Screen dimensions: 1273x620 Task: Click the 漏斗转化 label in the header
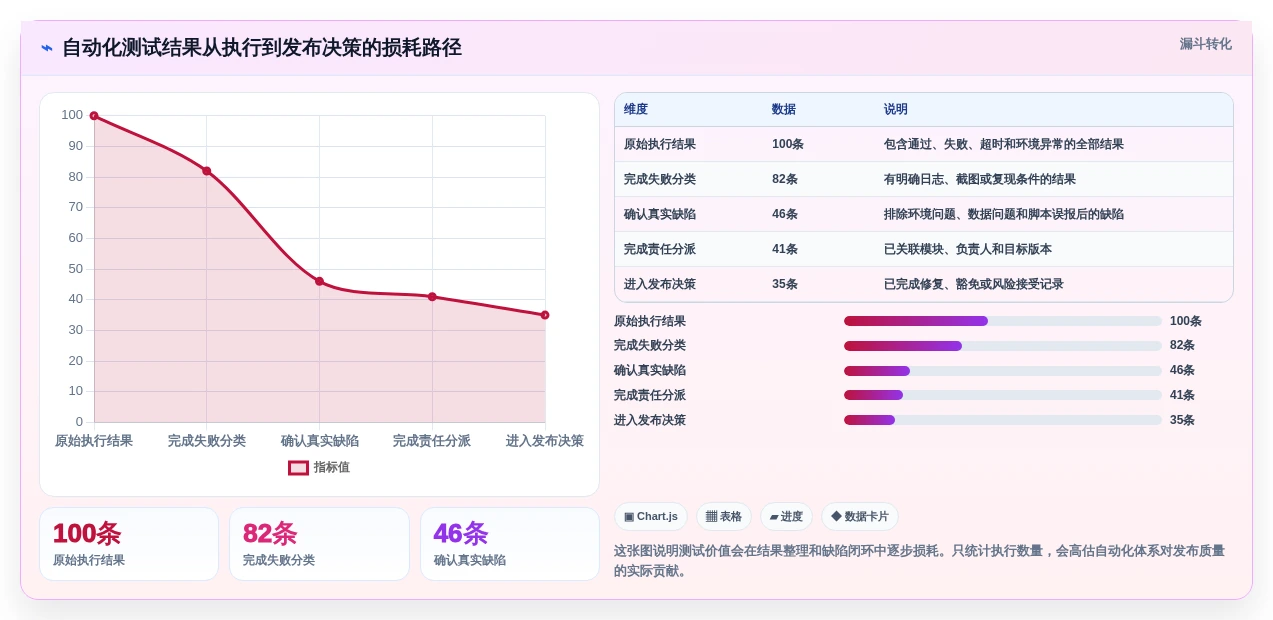(1205, 44)
